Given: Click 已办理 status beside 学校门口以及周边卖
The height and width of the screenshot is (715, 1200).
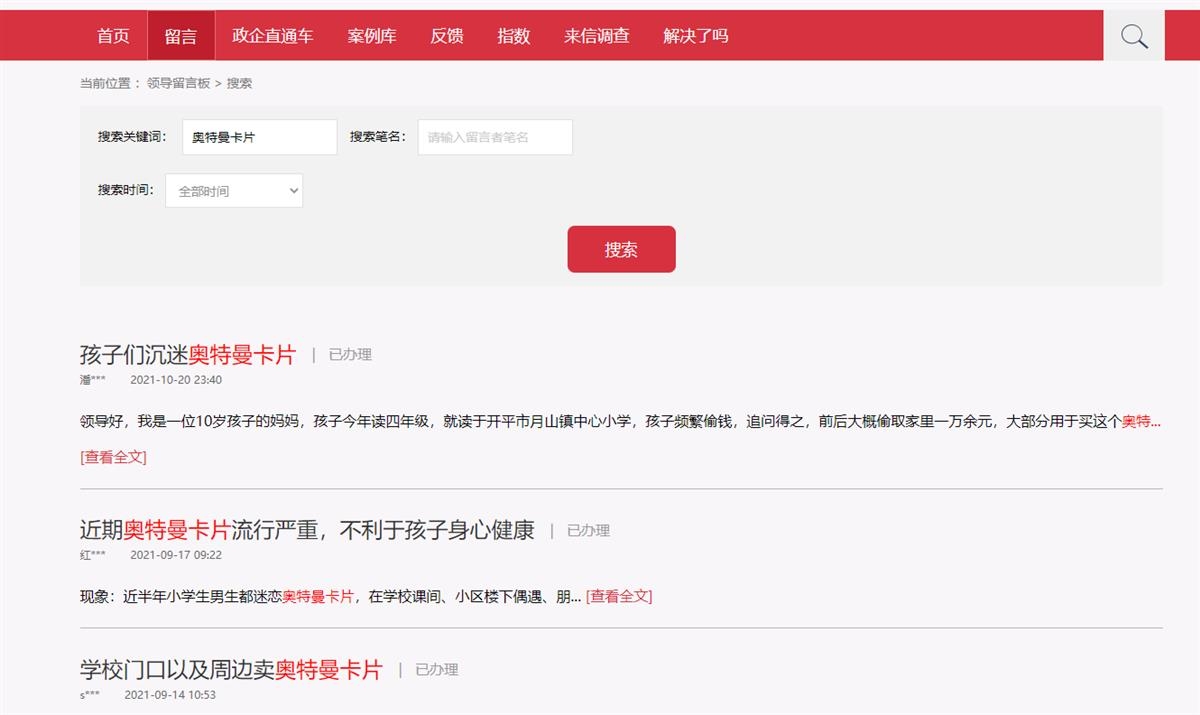Looking at the screenshot, I should click(x=437, y=669).
